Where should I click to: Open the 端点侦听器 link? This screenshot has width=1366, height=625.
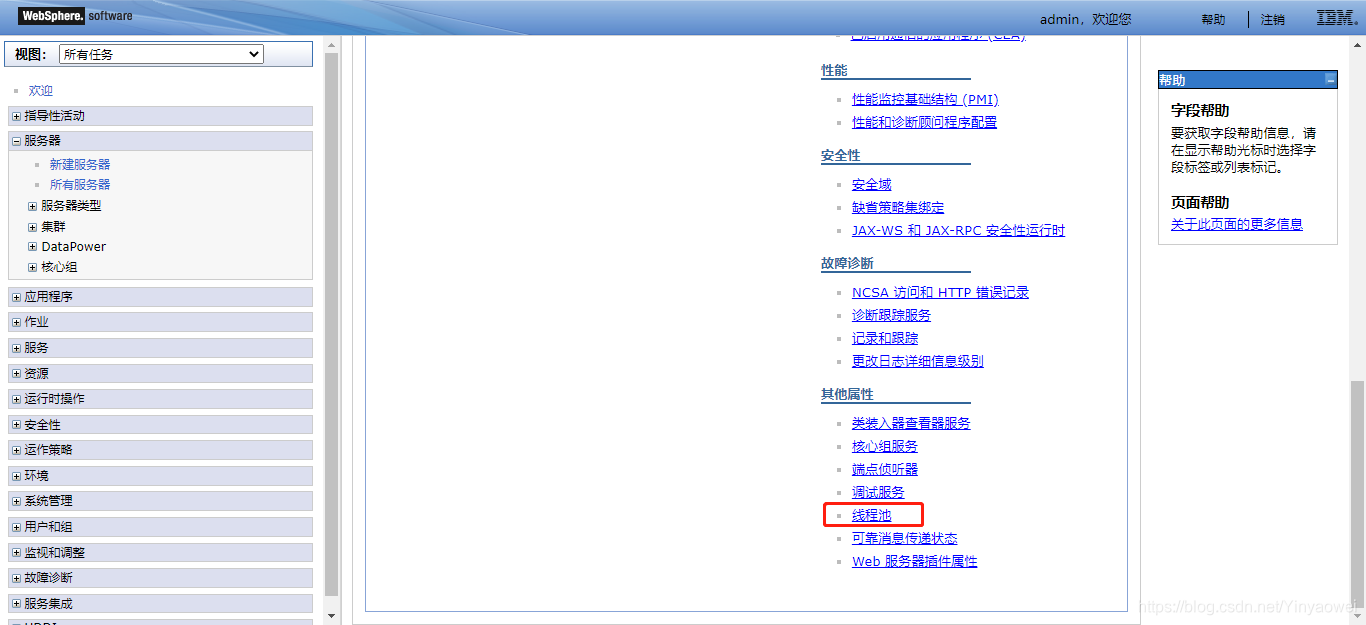(x=885, y=469)
